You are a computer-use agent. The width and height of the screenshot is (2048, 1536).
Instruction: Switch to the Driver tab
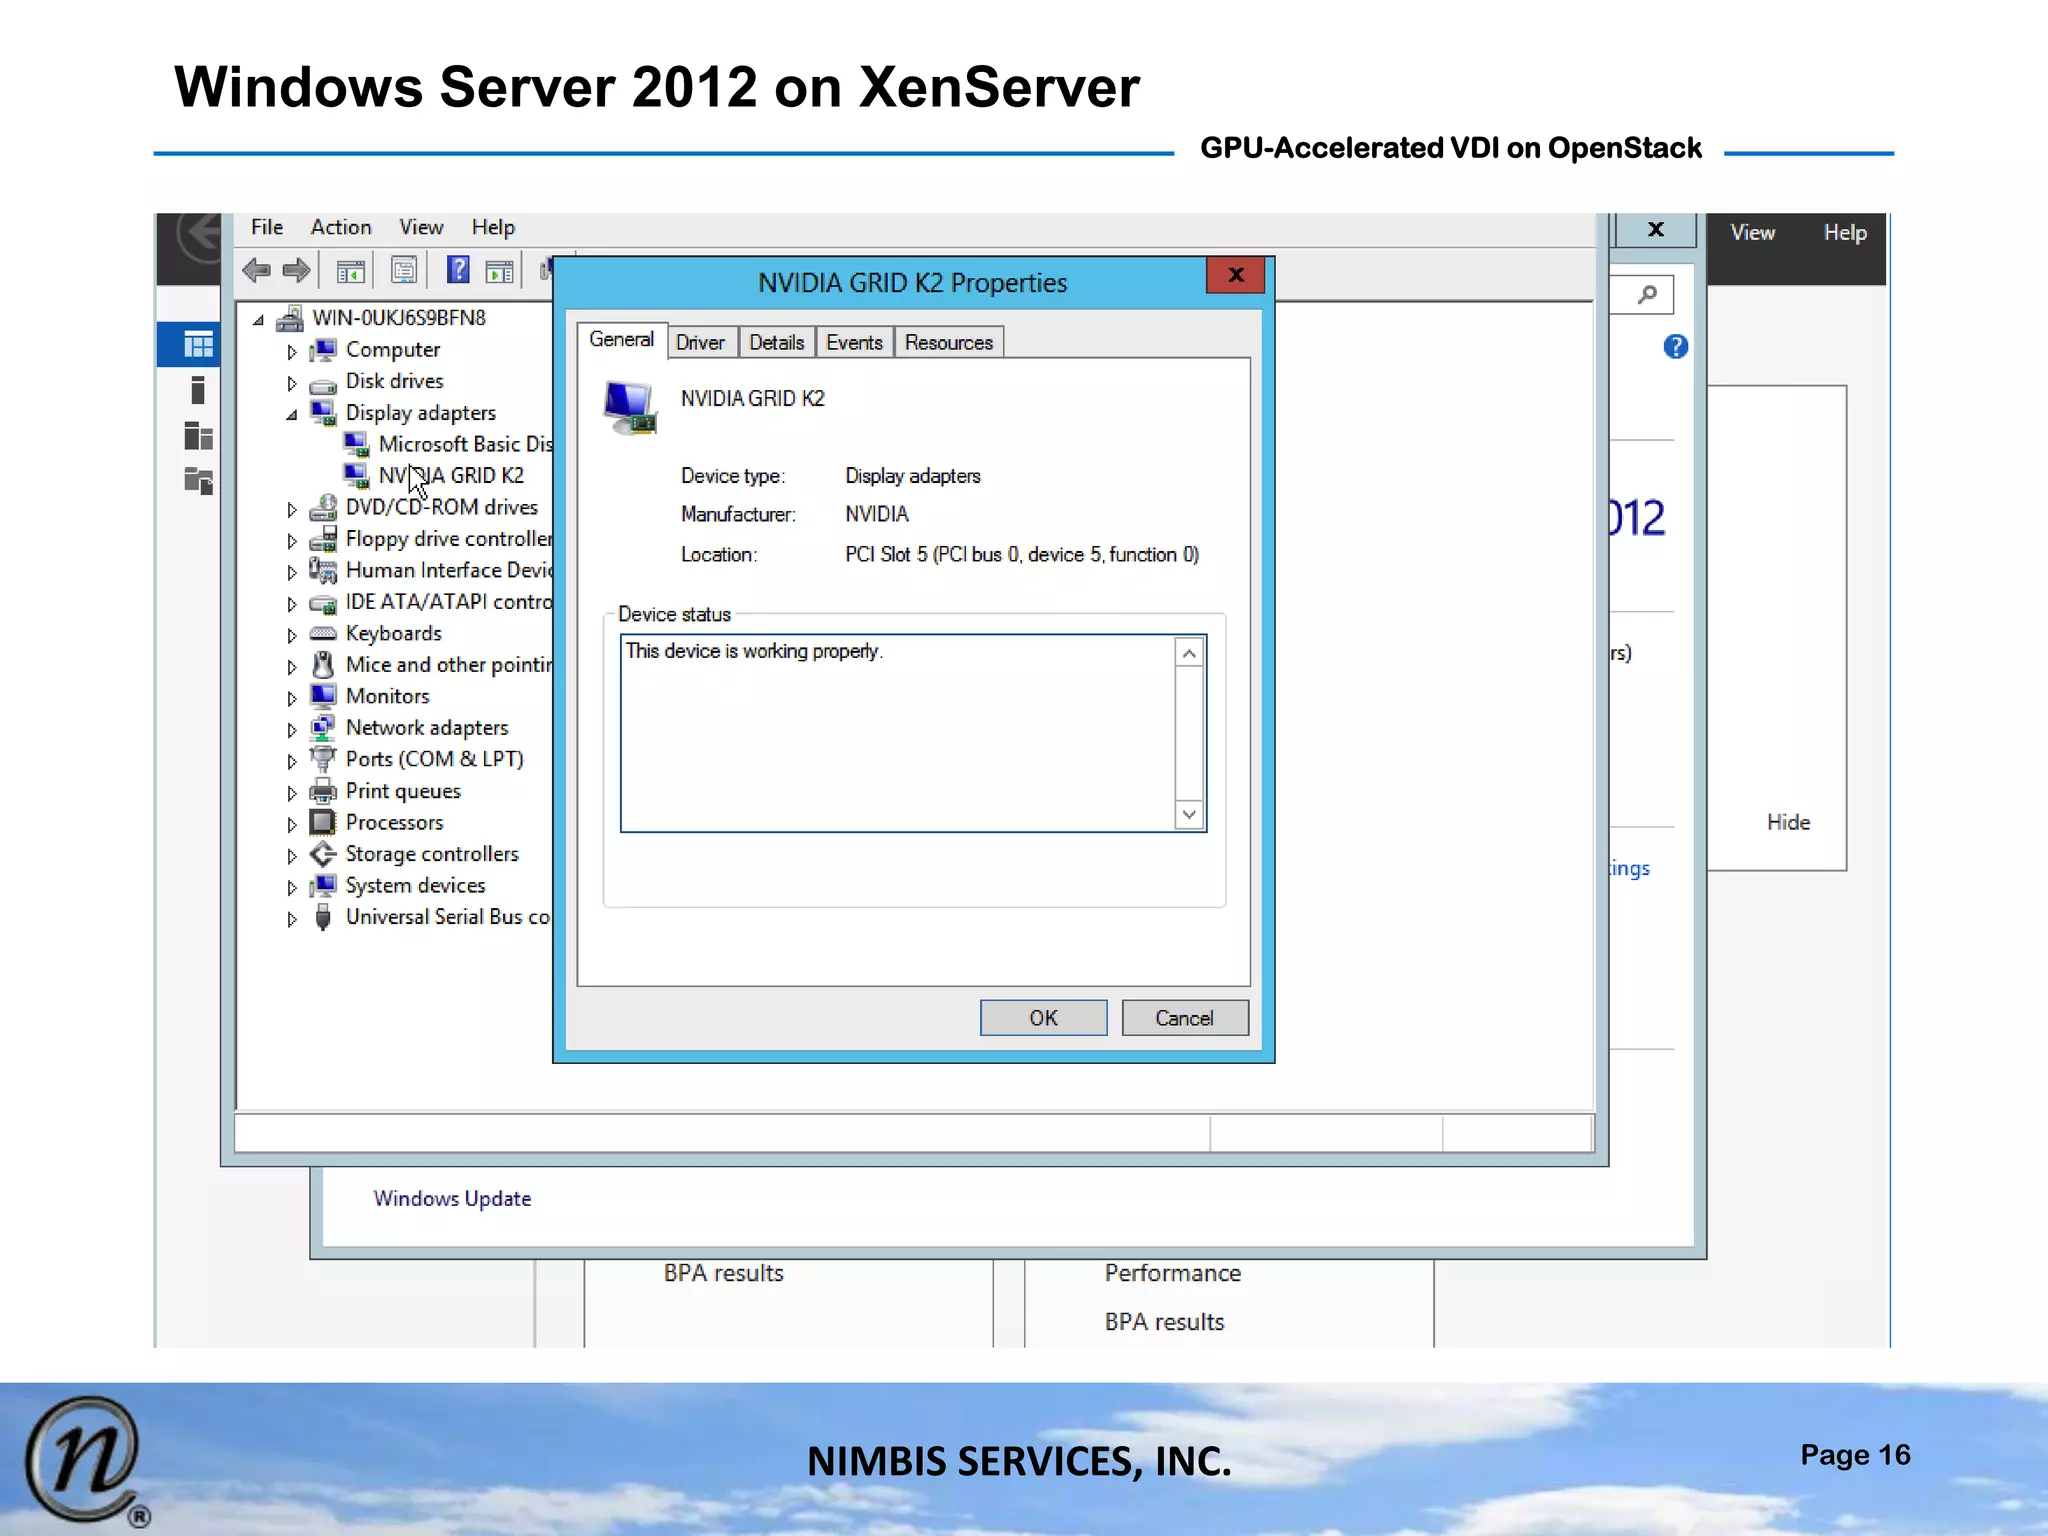click(x=700, y=342)
